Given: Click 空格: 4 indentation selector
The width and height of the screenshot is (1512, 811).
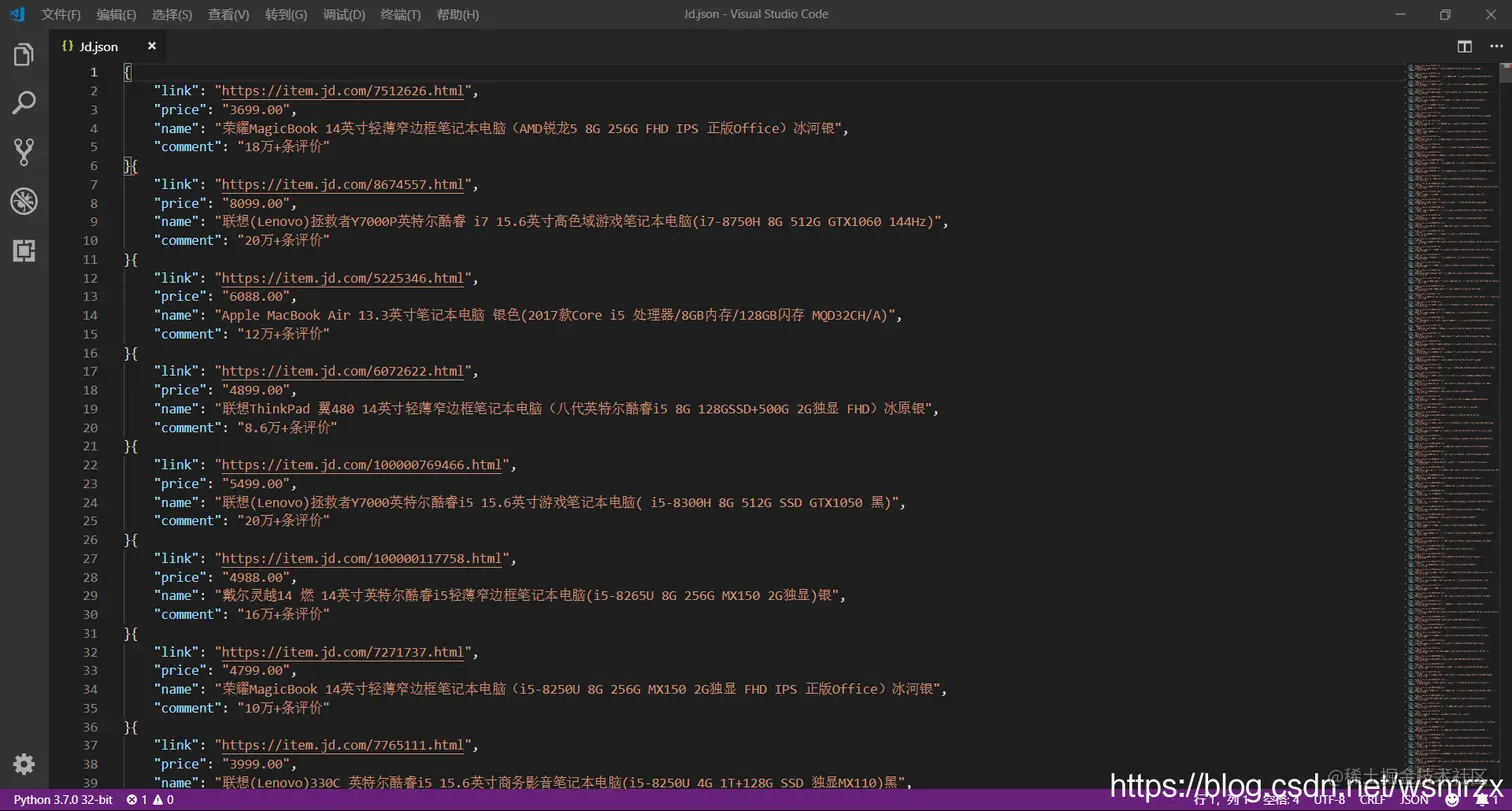Looking at the screenshot, I should click(1280, 800).
